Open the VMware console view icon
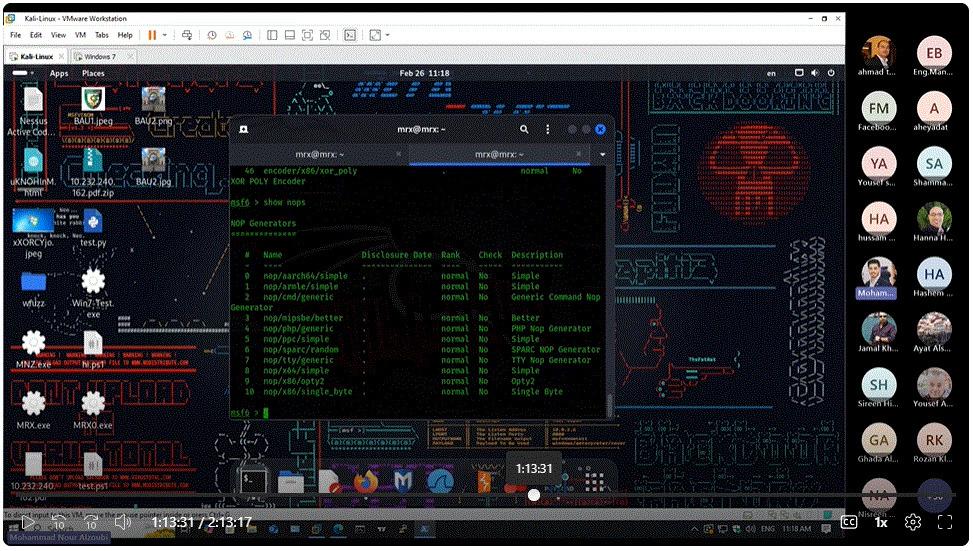 (350, 35)
